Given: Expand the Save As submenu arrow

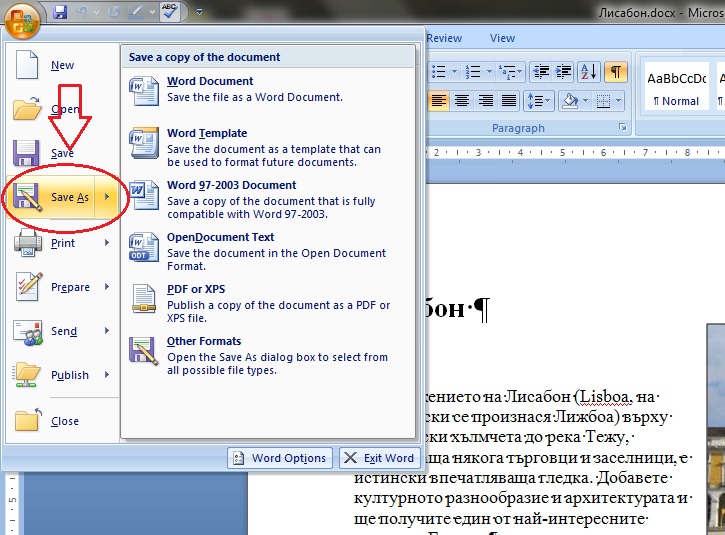Looking at the screenshot, I should click(x=107, y=197).
